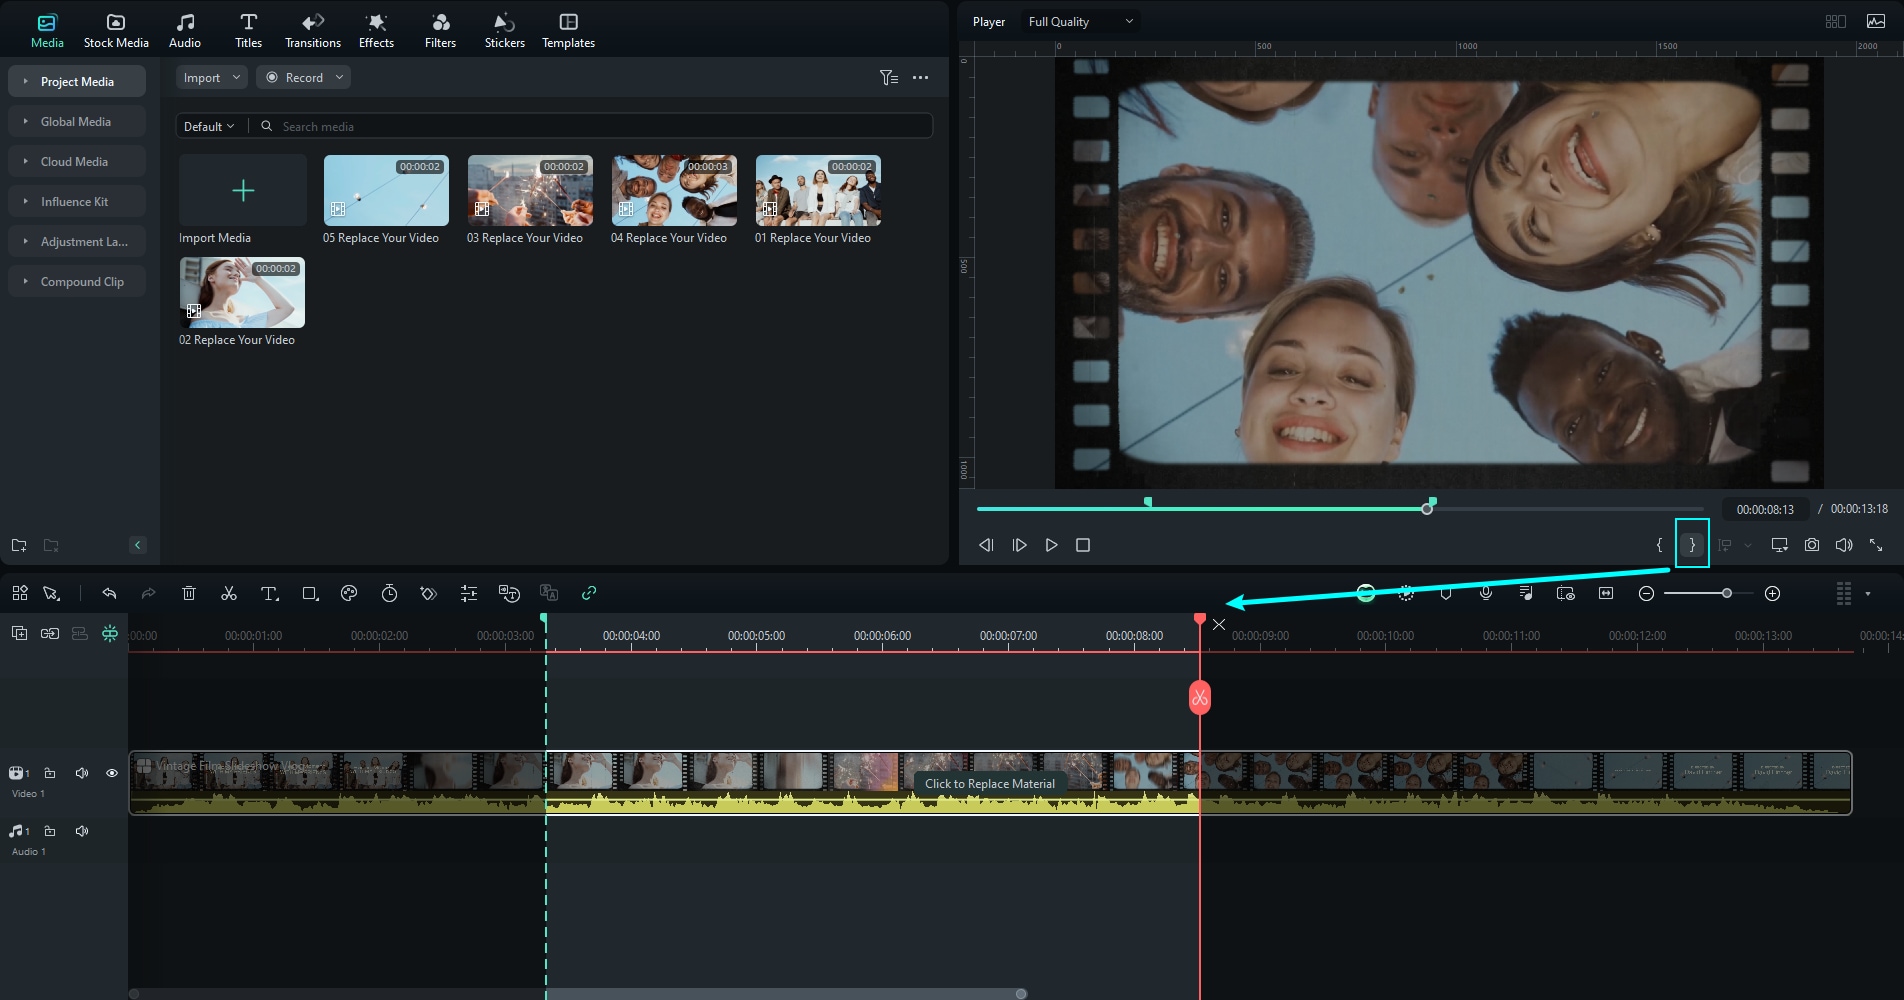
Task: Undo the last action
Action: [109, 593]
